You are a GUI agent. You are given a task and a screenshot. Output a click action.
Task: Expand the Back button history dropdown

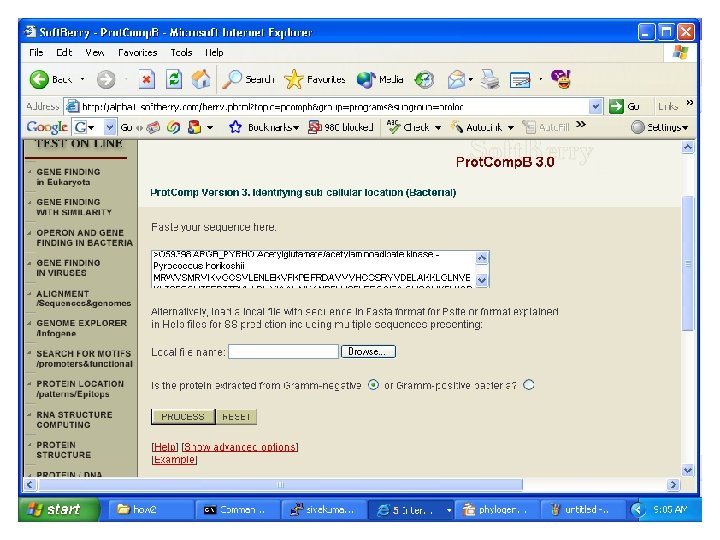[83, 79]
